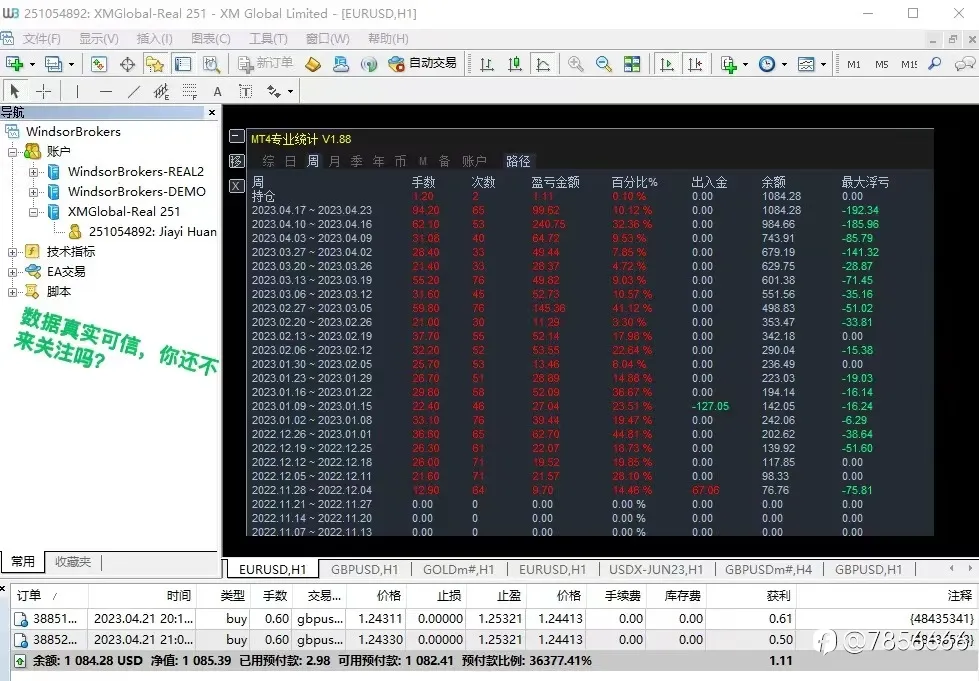Open the 收藏夹 navigator tab
Image resolution: width=979 pixels, height=681 pixels.
pyautogui.click(x=73, y=562)
